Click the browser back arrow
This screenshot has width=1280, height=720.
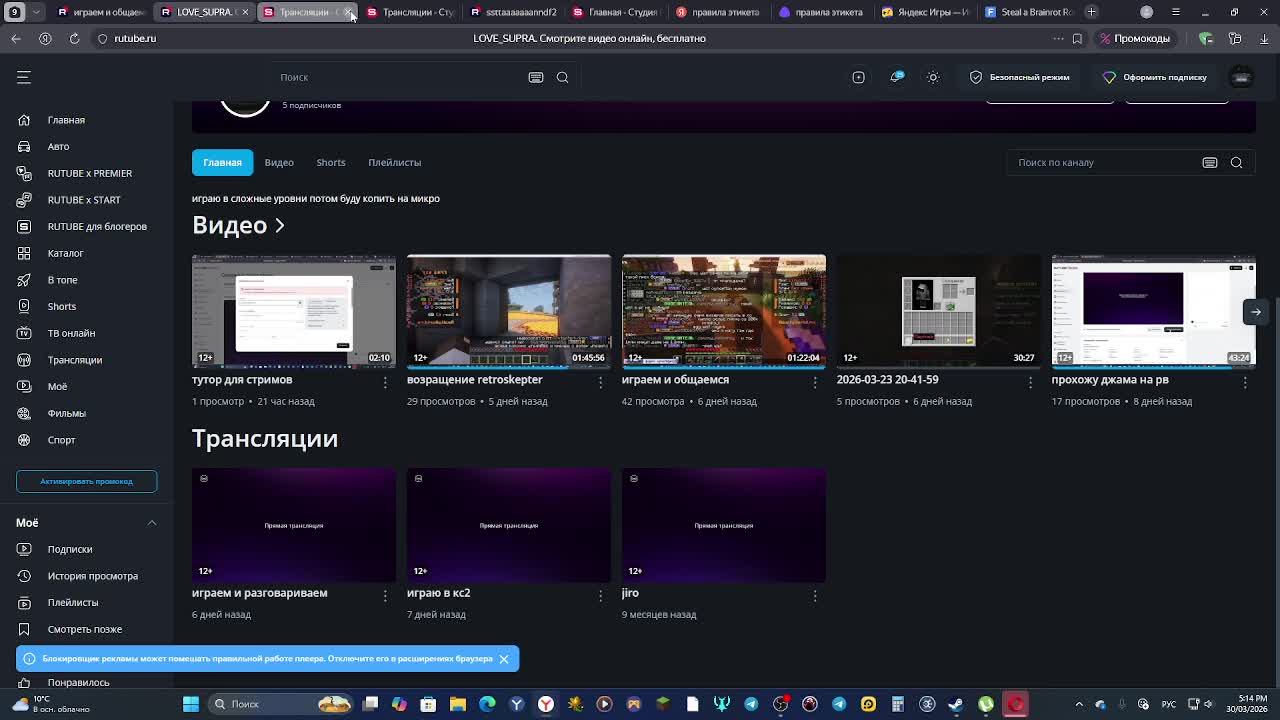pos(16,38)
